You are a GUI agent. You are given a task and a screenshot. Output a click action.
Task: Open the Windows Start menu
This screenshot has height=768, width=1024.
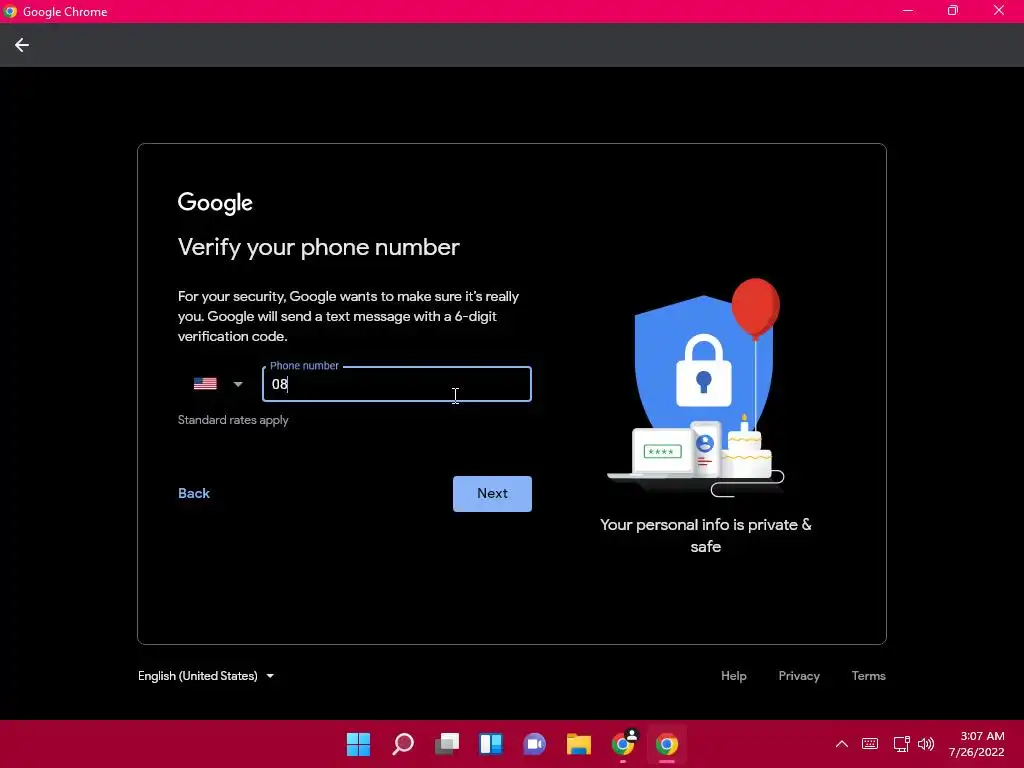(x=358, y=744)
